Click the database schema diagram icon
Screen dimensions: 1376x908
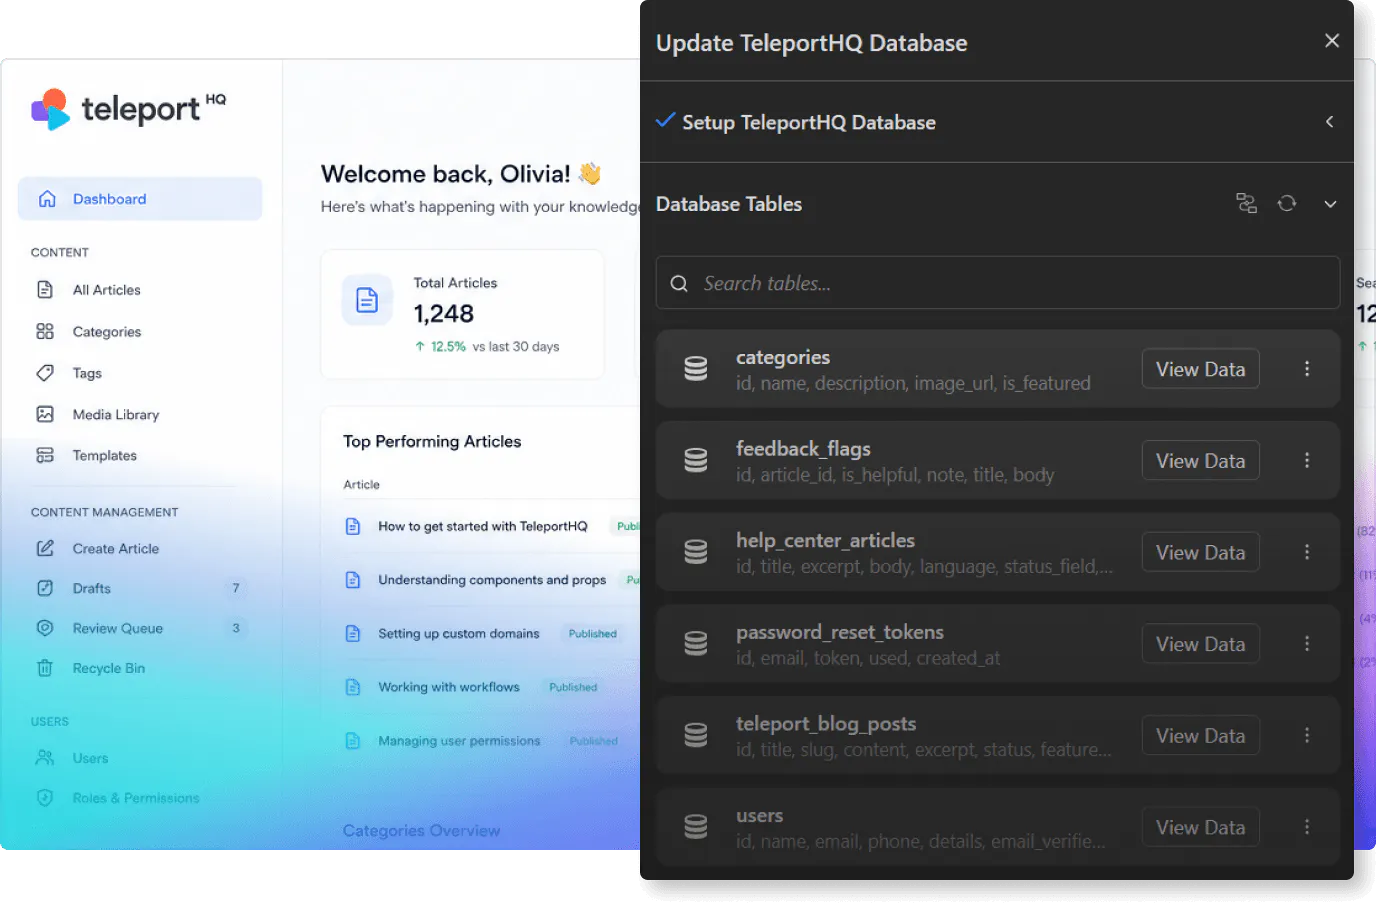pos(1246,204)
